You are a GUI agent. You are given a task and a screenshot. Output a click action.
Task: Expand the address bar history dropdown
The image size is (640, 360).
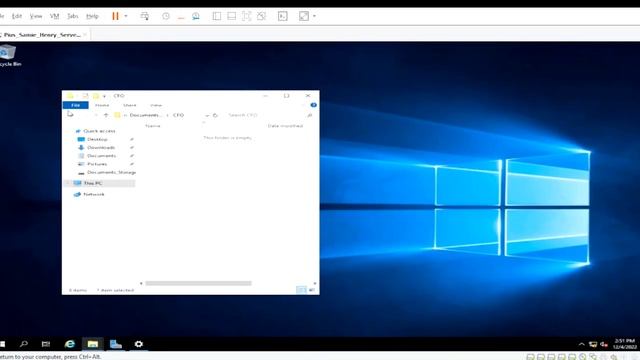pos(207,116)
